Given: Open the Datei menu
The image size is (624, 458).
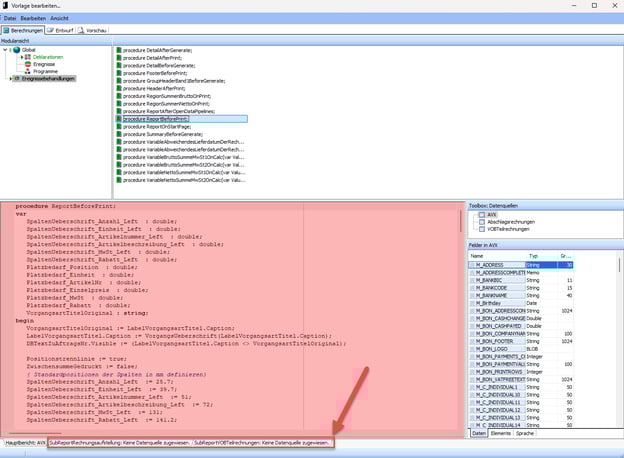Looking at the screenshot, I should tap(10, 18).
